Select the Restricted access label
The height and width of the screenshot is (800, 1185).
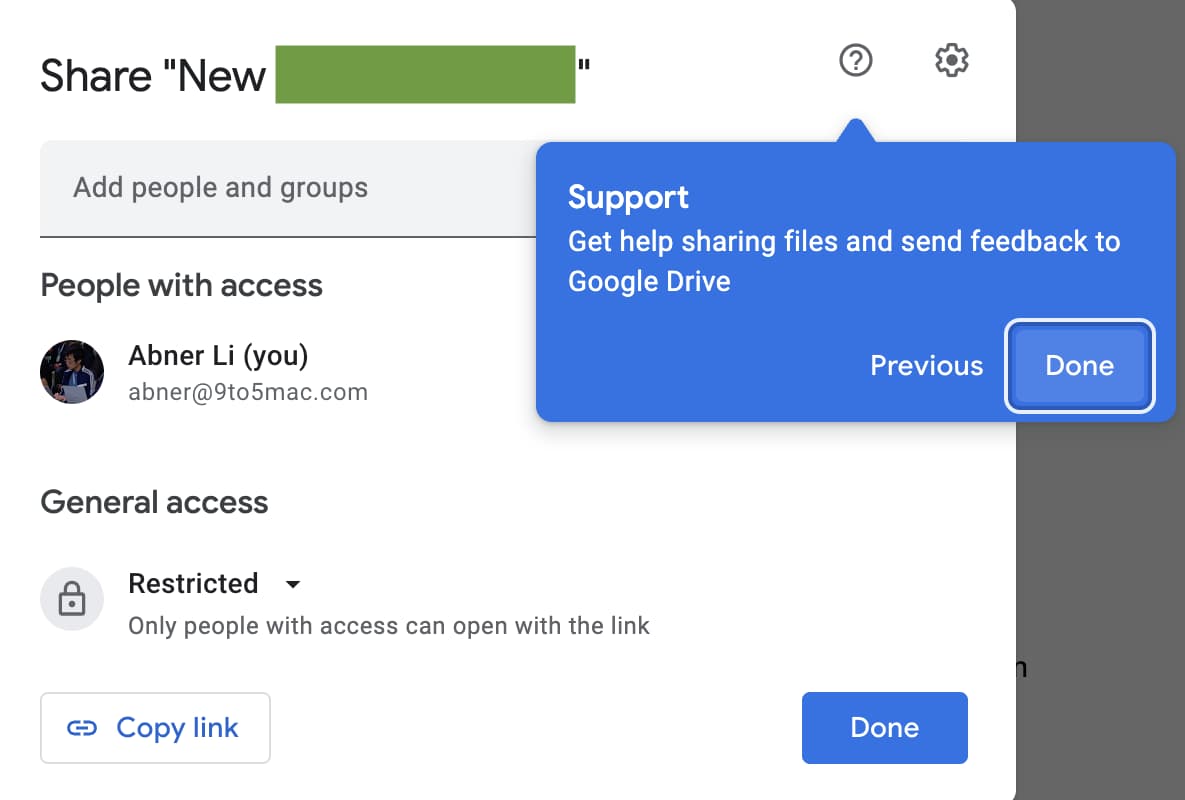point(193,583)
